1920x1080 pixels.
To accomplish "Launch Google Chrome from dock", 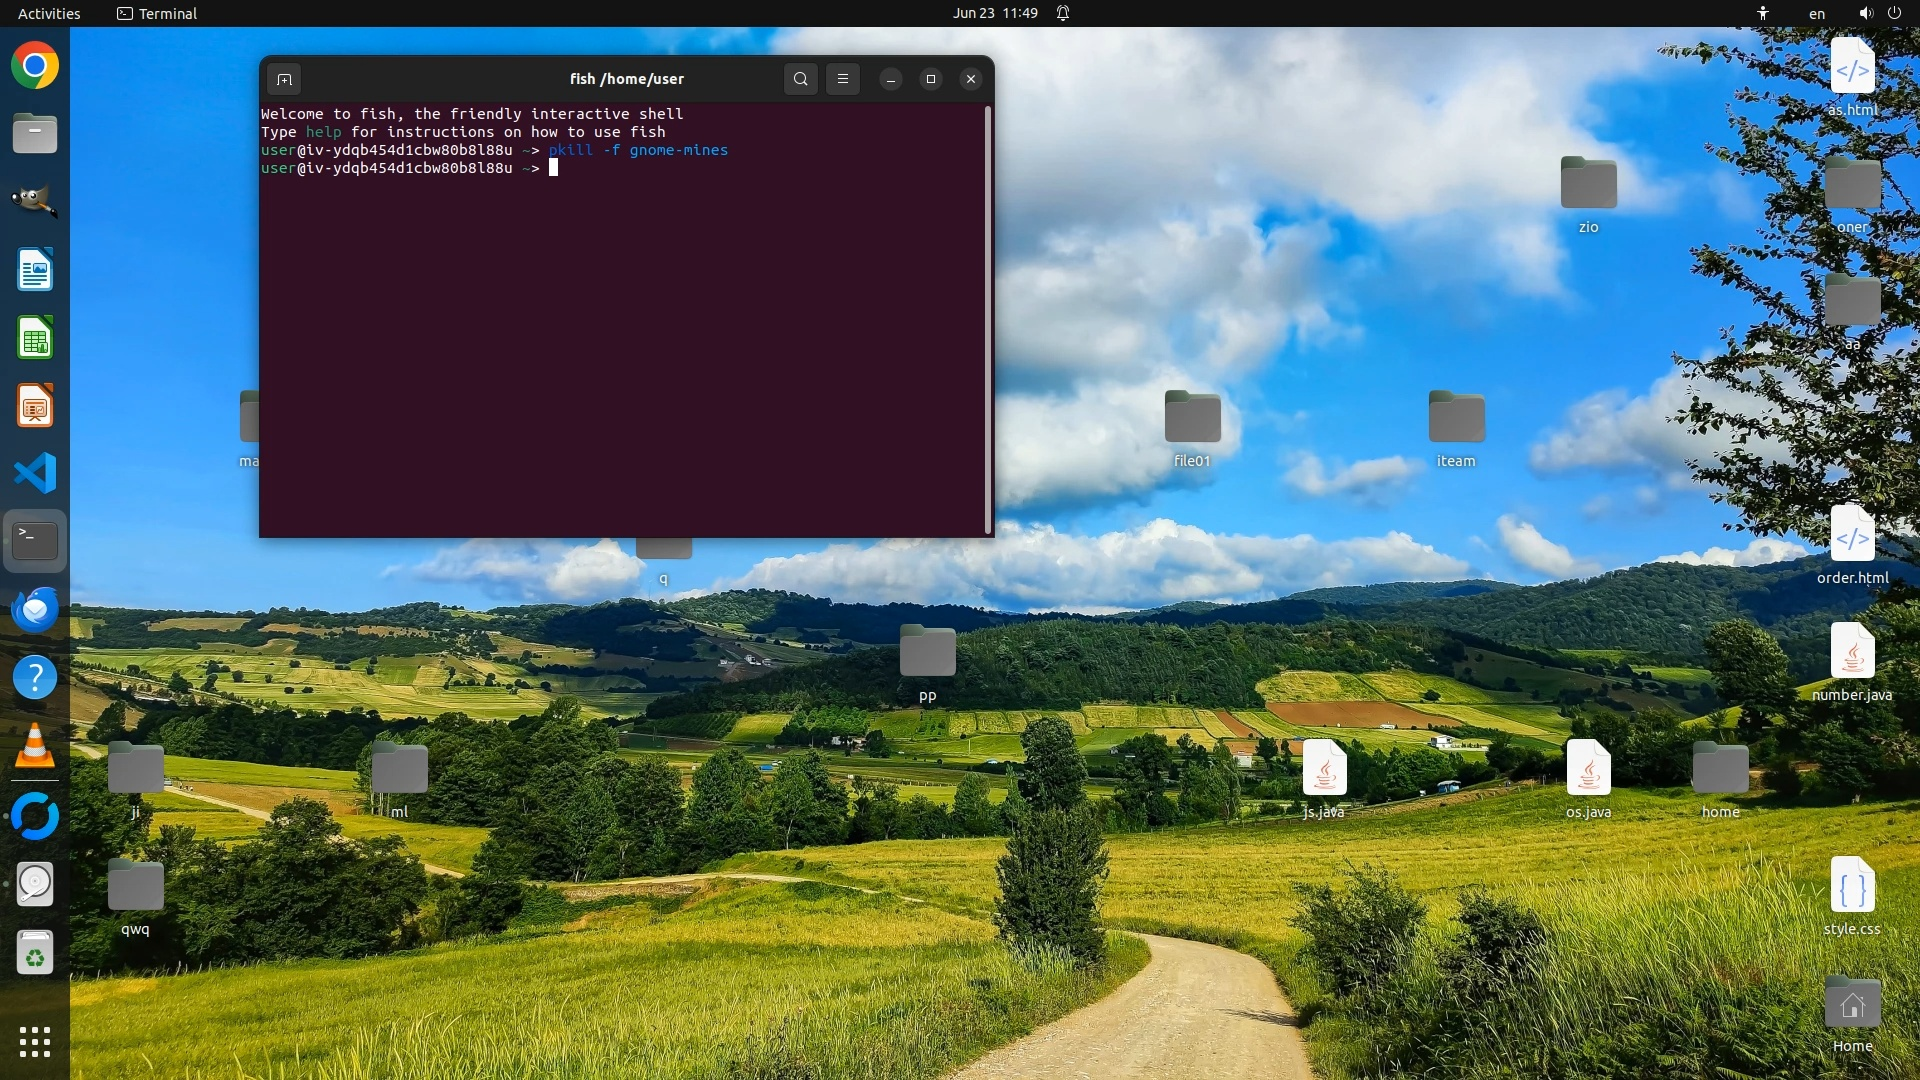I will pyautogui.click(x=35, y=66).
